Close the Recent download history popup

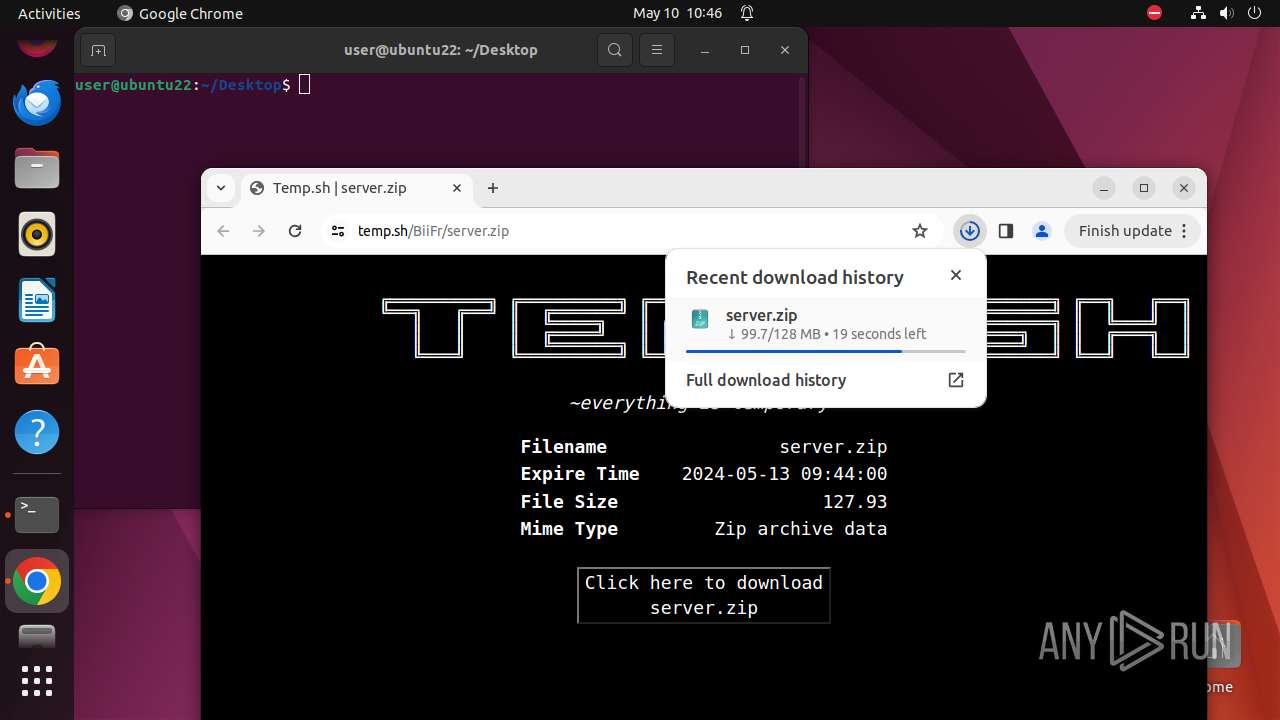(956, 276)
